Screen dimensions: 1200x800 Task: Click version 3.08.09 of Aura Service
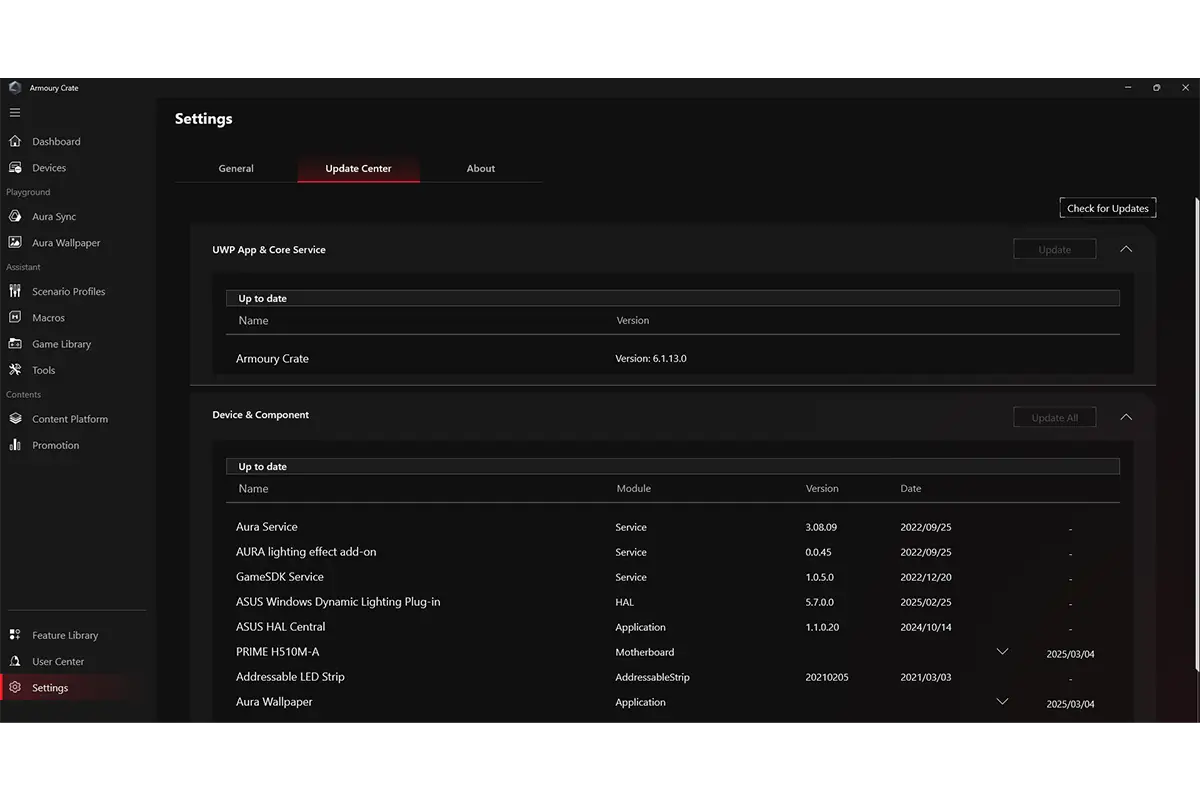tap(821, 527)
